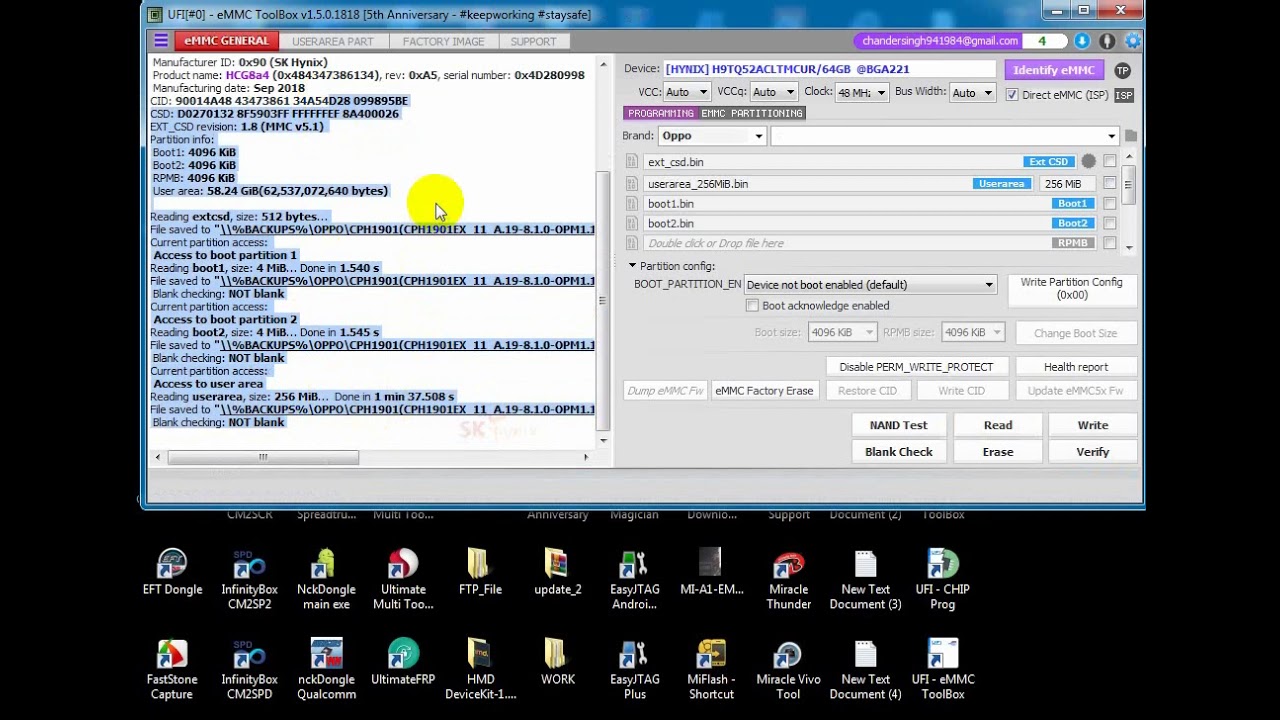This screenshot has width=1280, height=720.
Task: Open MiFlash Shortcut desktop icon
Action: tap(711, 670)
